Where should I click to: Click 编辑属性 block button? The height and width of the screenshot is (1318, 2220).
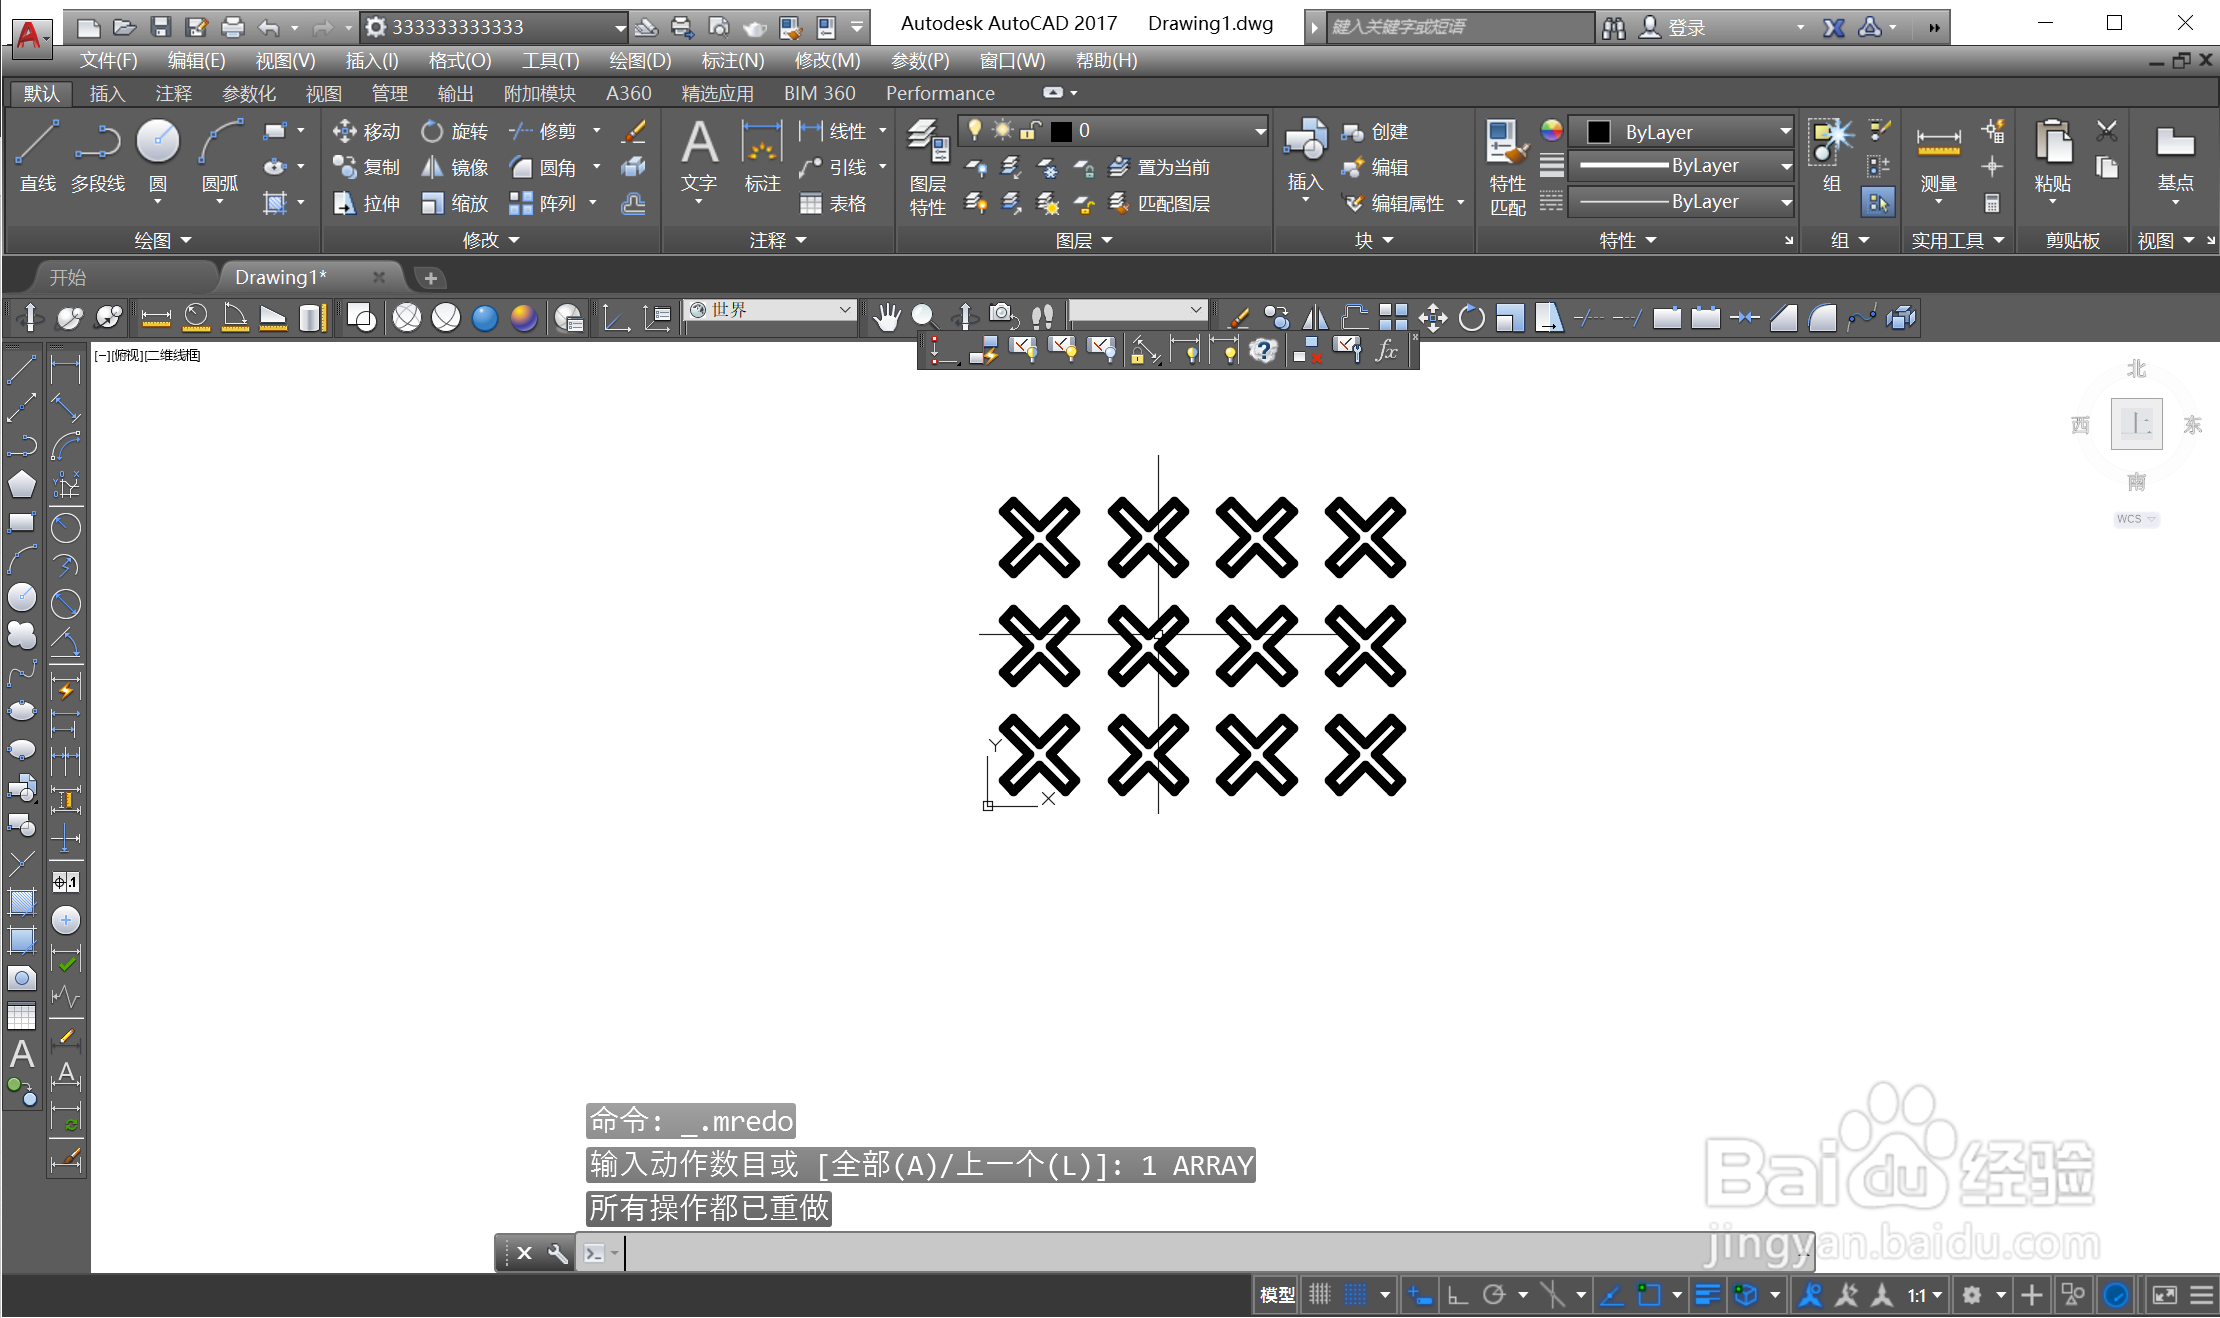[x=1394, y=203]
